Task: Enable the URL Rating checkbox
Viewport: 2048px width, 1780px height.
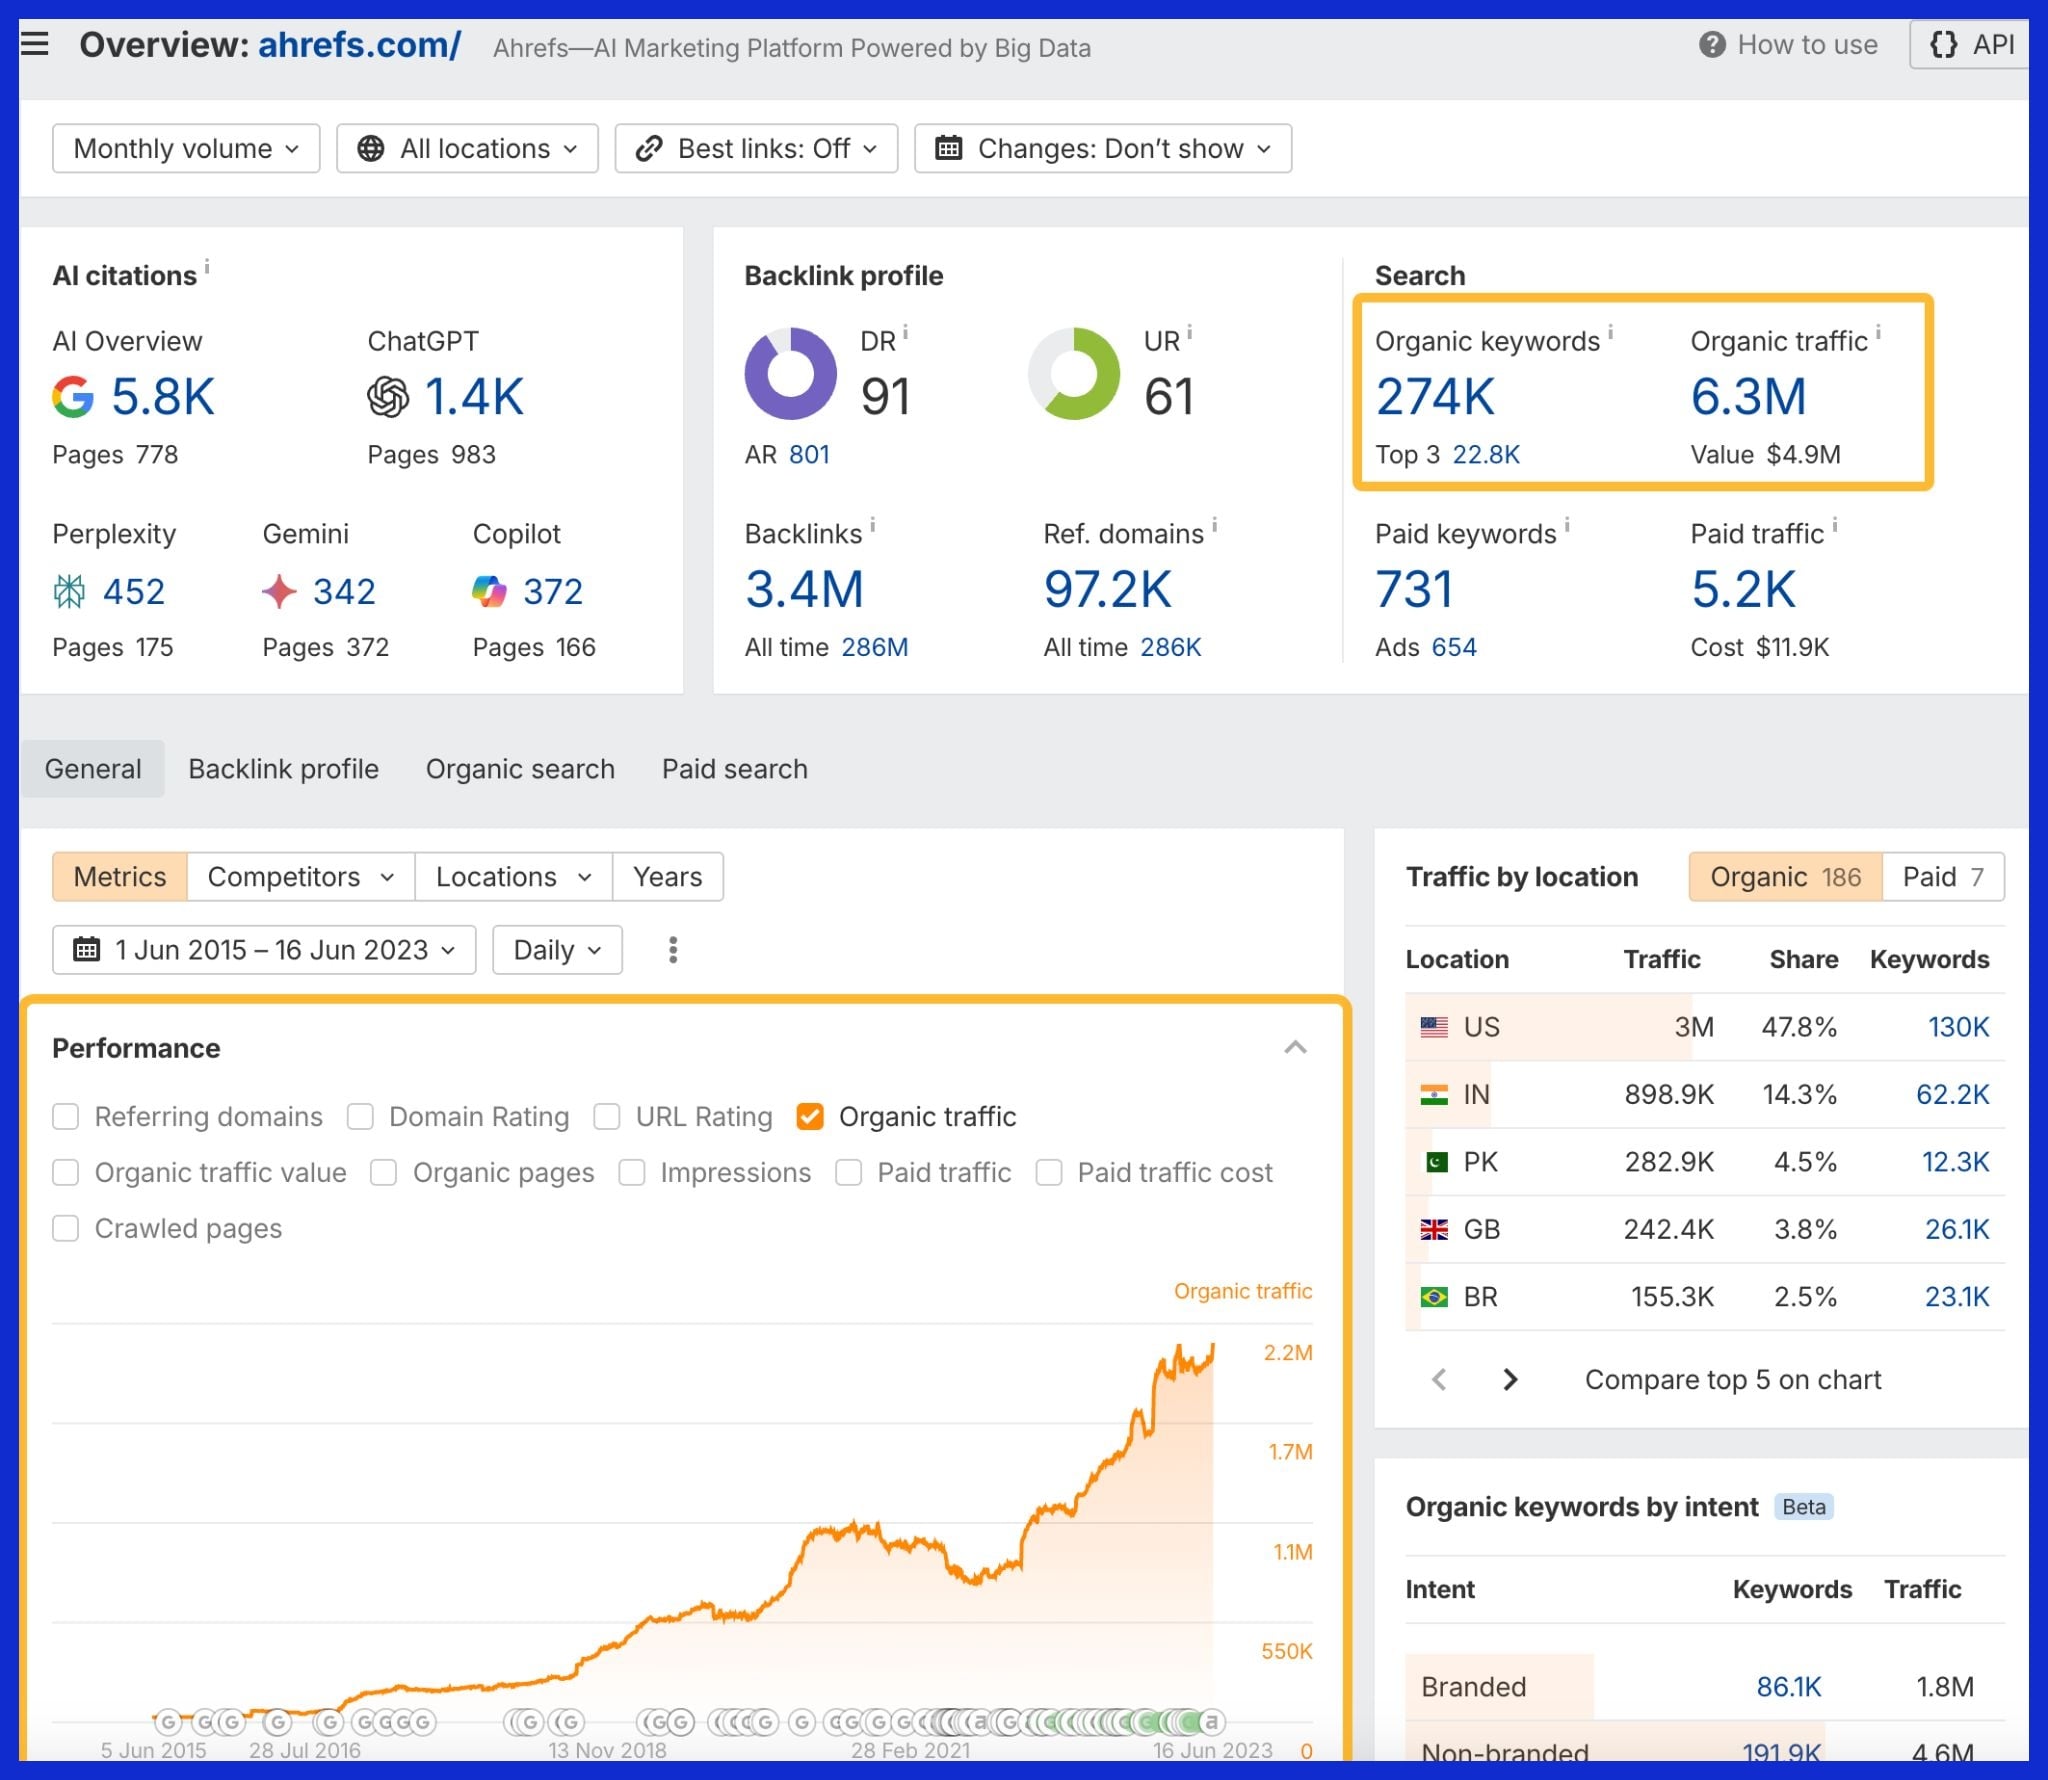Action: tap(607, 1117)
